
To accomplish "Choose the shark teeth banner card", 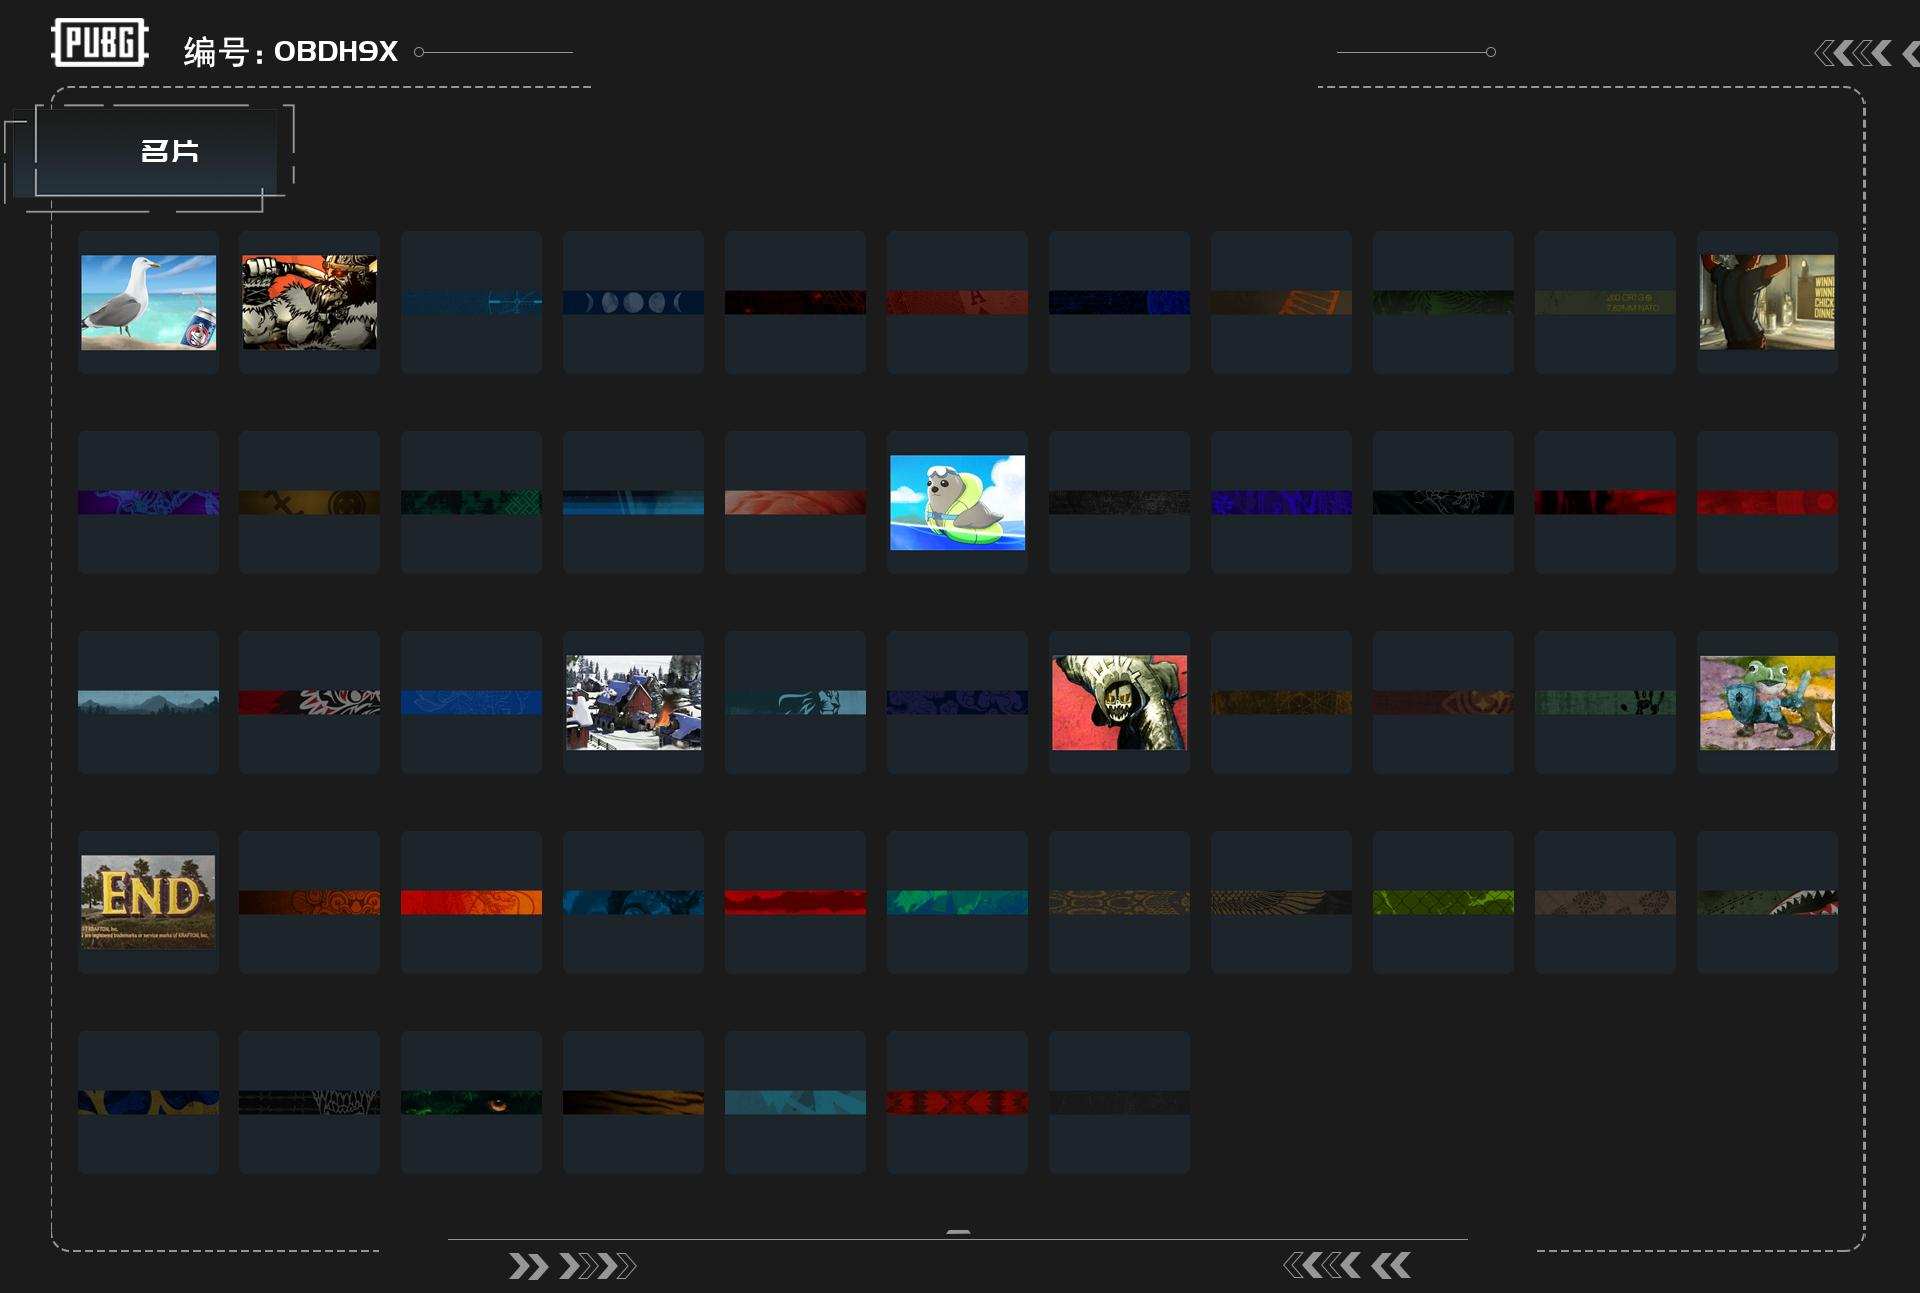I will coord(1767,902).
